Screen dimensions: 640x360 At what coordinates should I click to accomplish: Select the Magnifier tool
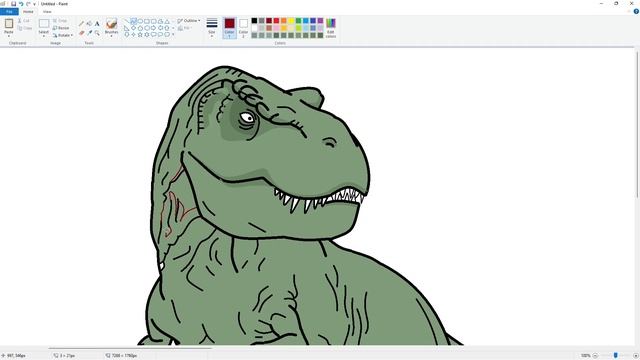[x=97, y=33]
